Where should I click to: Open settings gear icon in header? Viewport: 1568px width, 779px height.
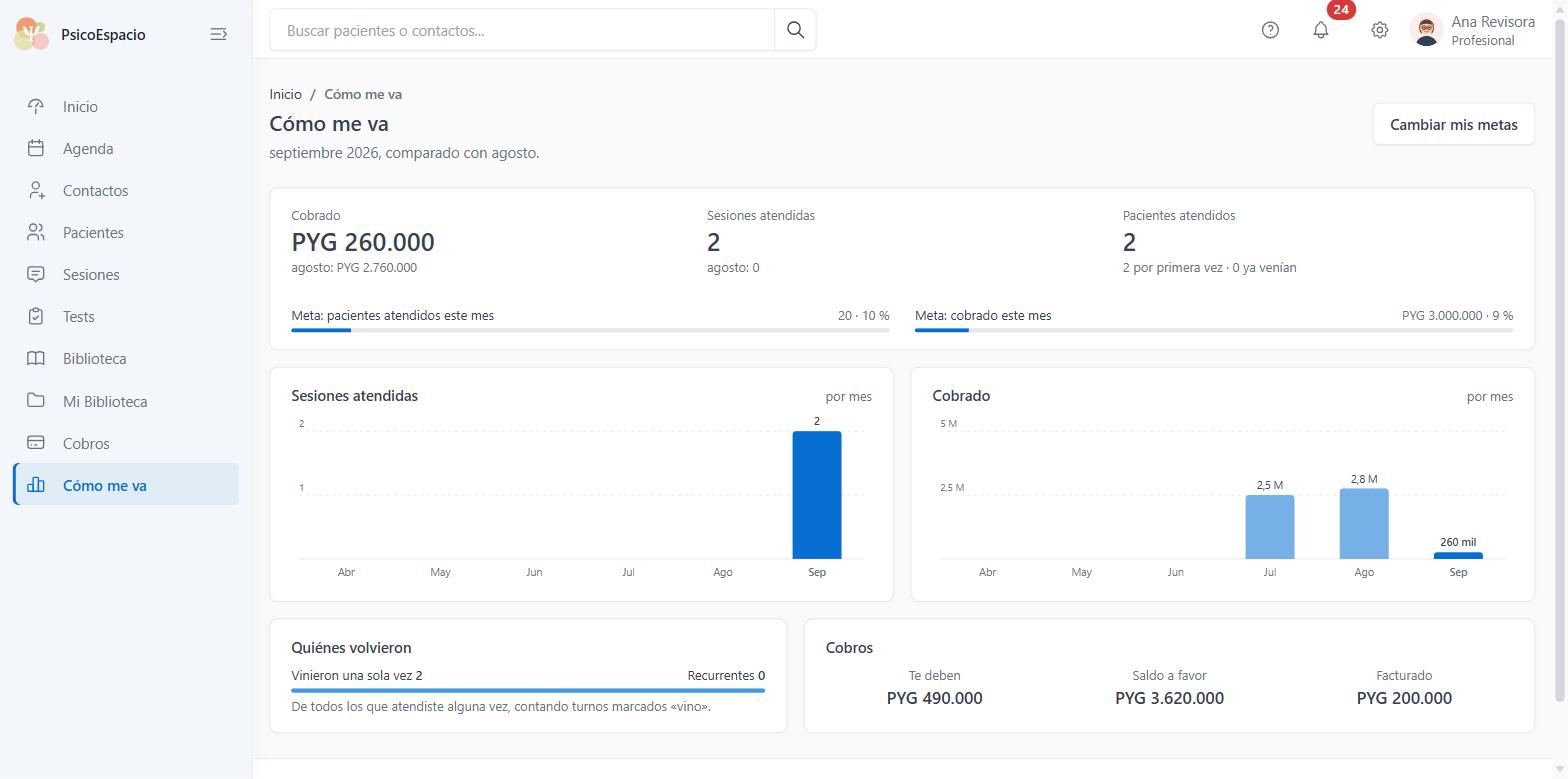pyautogui.click(x=1379, y=30)
